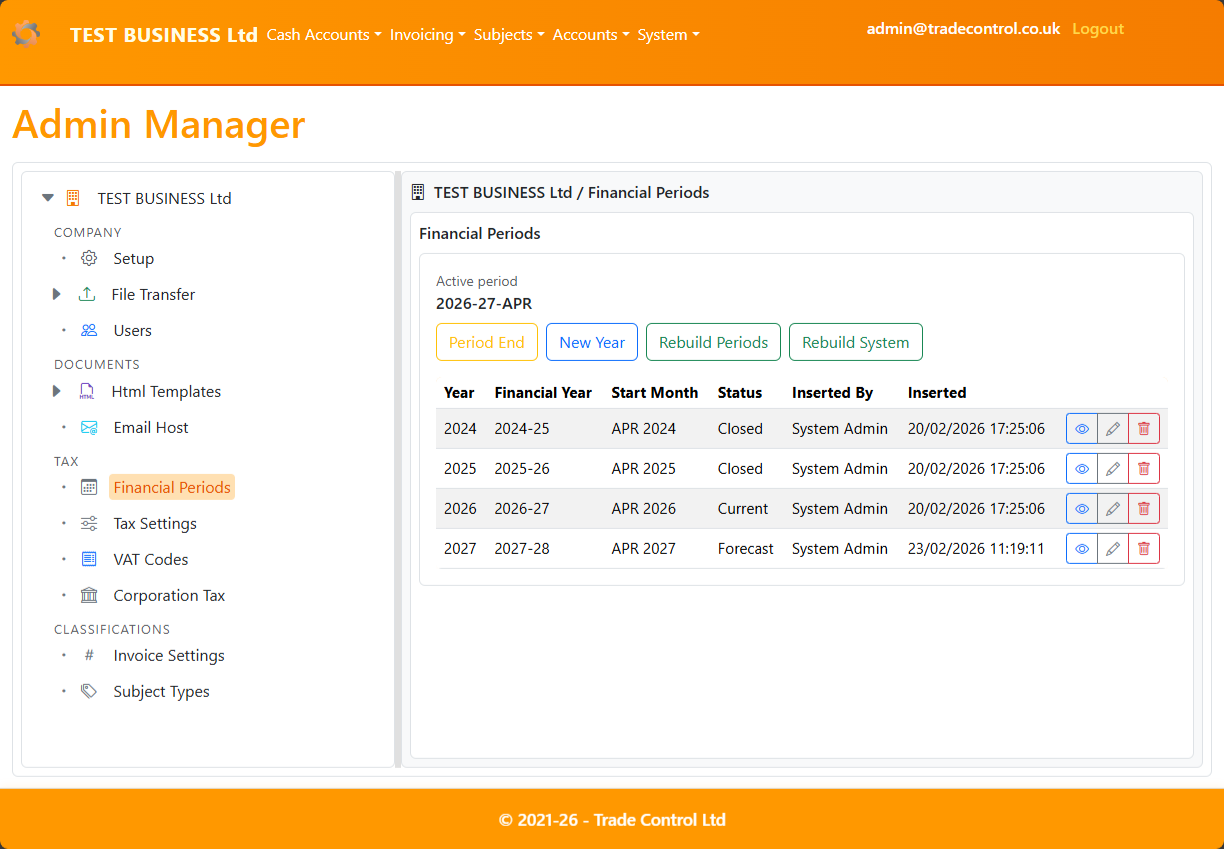The image size is (1224, 849).
Task: Select the Users icon in sidebar
Action: point(88,330)
